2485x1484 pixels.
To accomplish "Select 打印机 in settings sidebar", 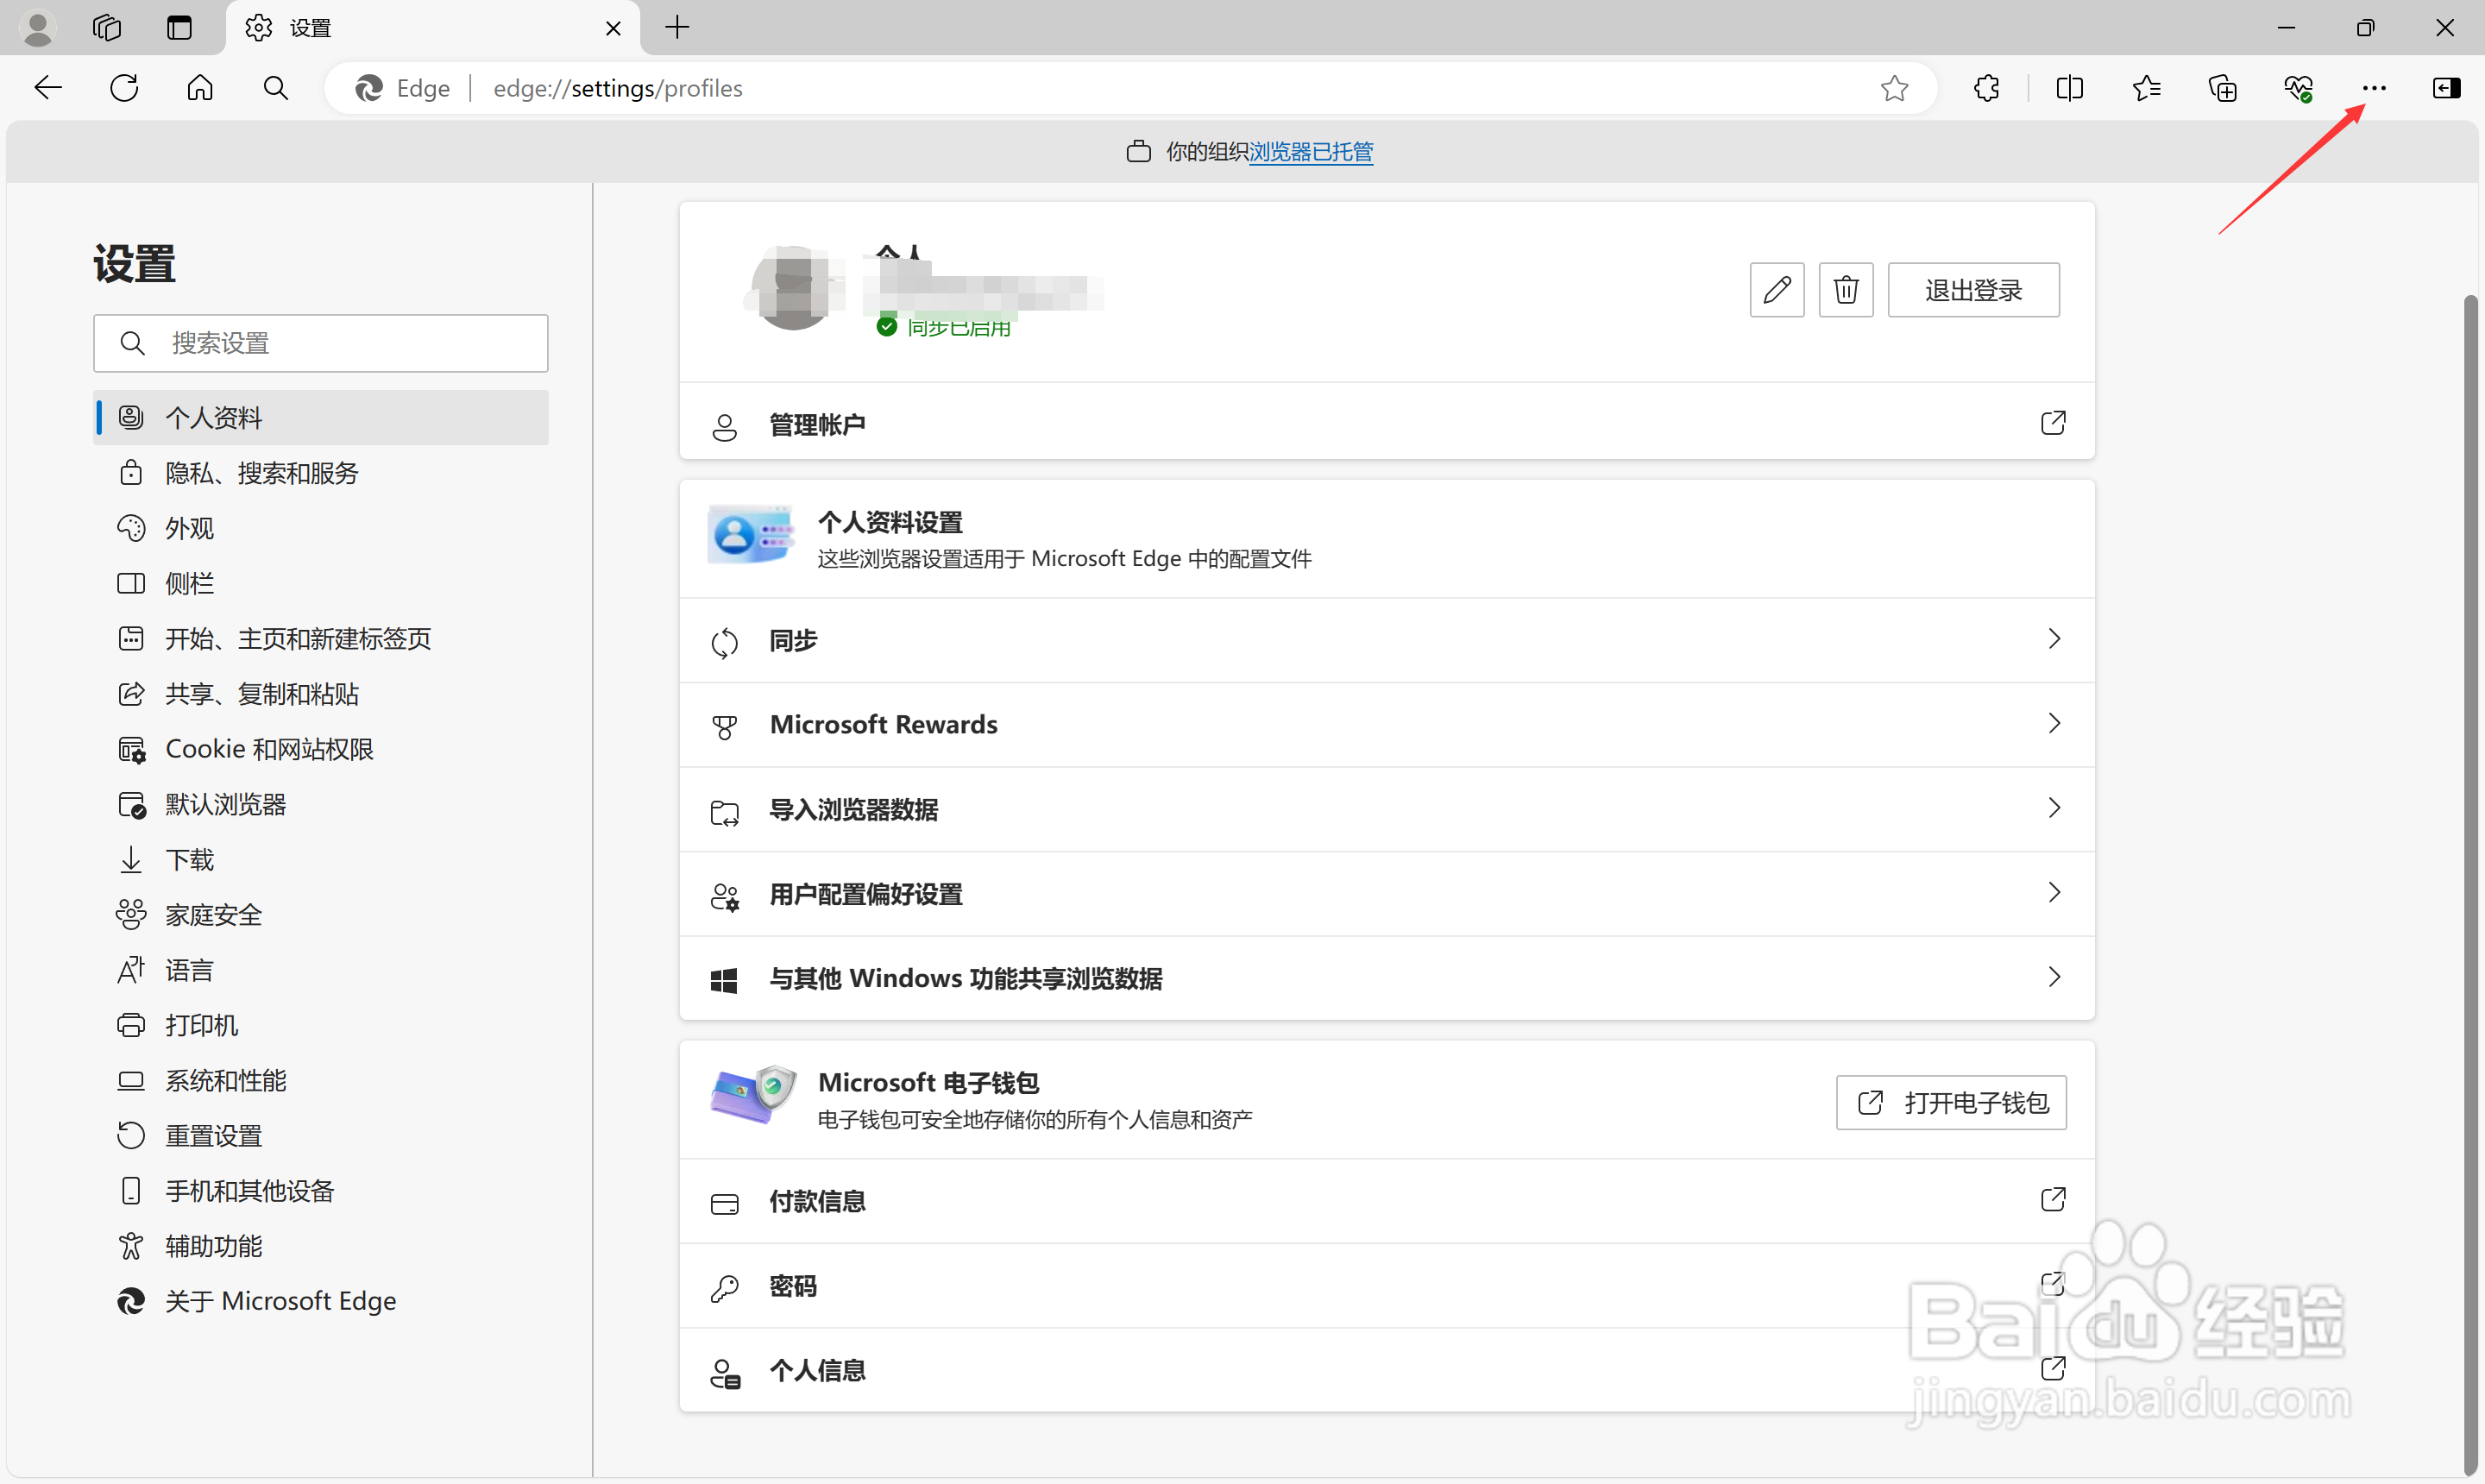I will coord(321,1025).
